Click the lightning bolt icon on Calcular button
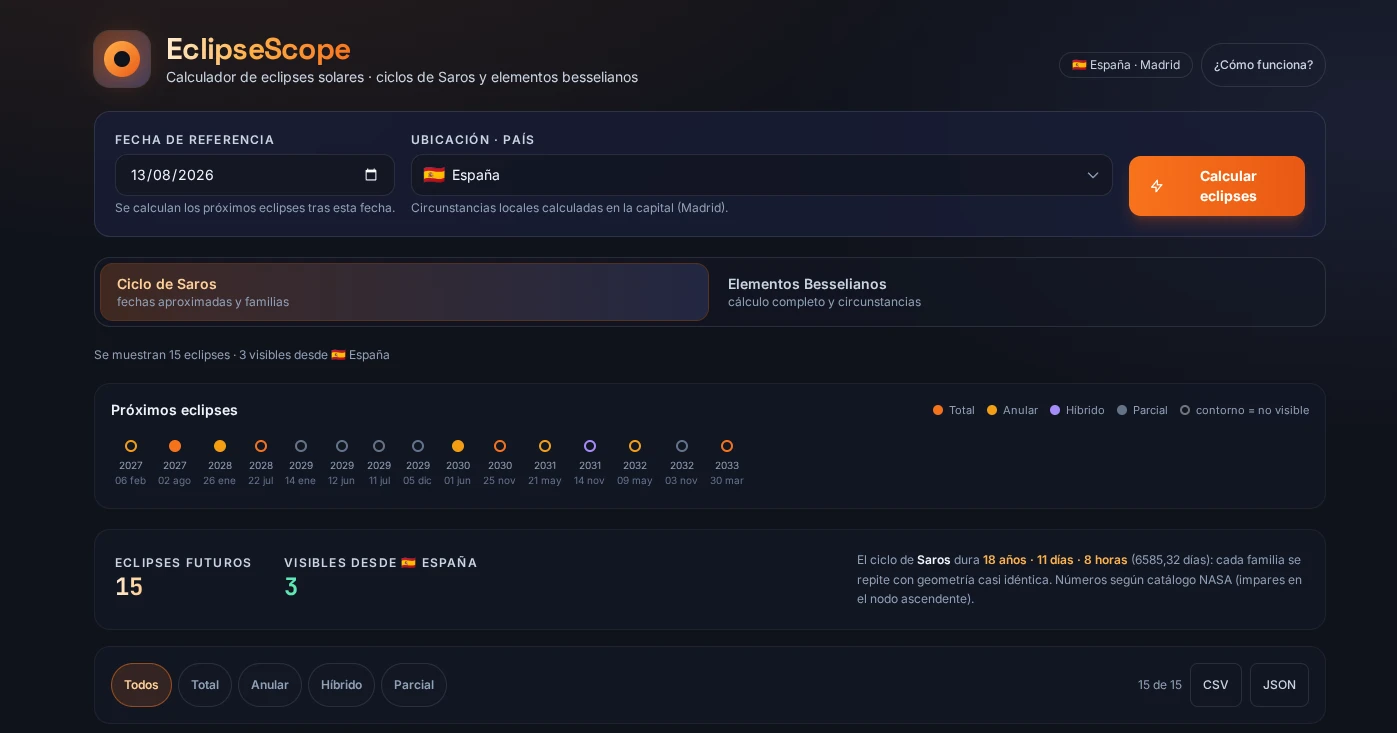Screen dimensions: 1397x733 coord(1157,186)
